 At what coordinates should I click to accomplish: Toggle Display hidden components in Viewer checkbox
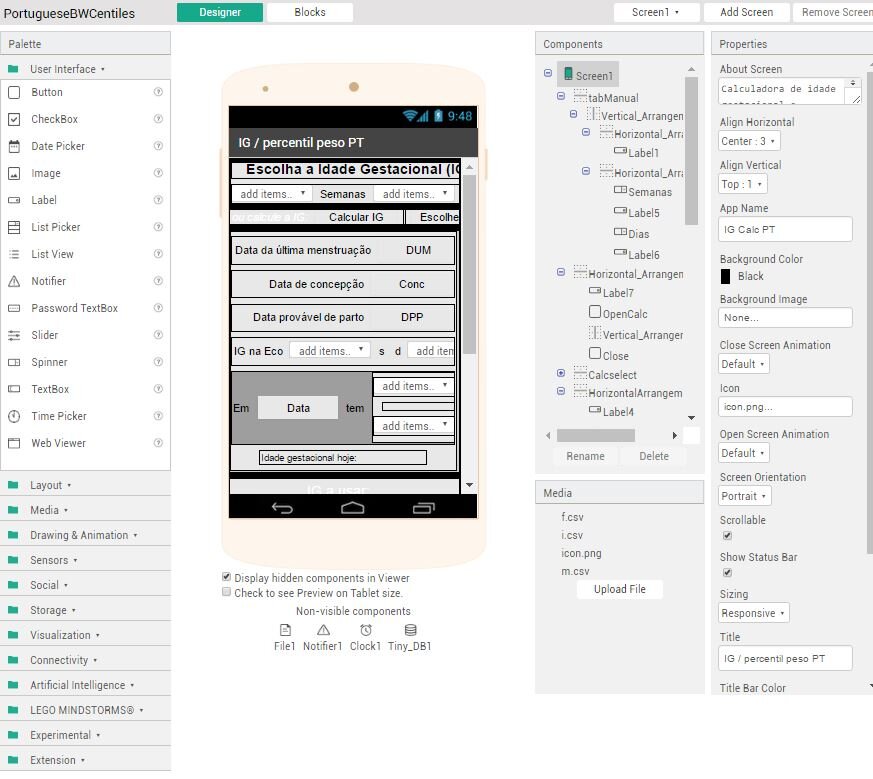pos(227,577)
